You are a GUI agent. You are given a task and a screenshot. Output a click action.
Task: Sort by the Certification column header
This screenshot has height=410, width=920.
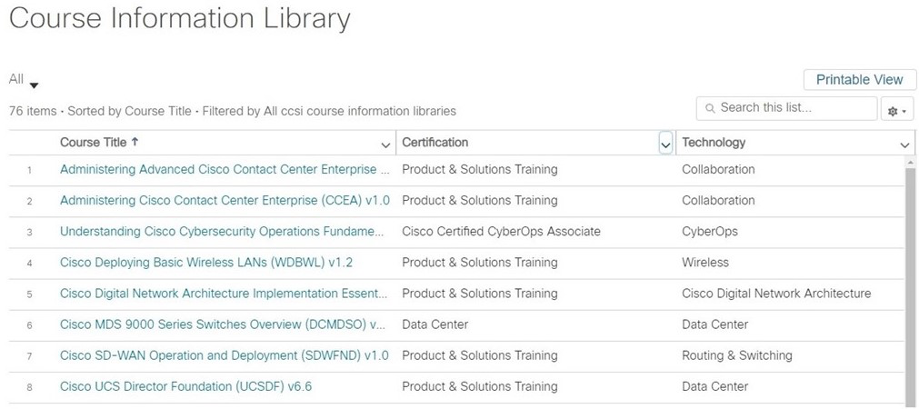[435, 142]
